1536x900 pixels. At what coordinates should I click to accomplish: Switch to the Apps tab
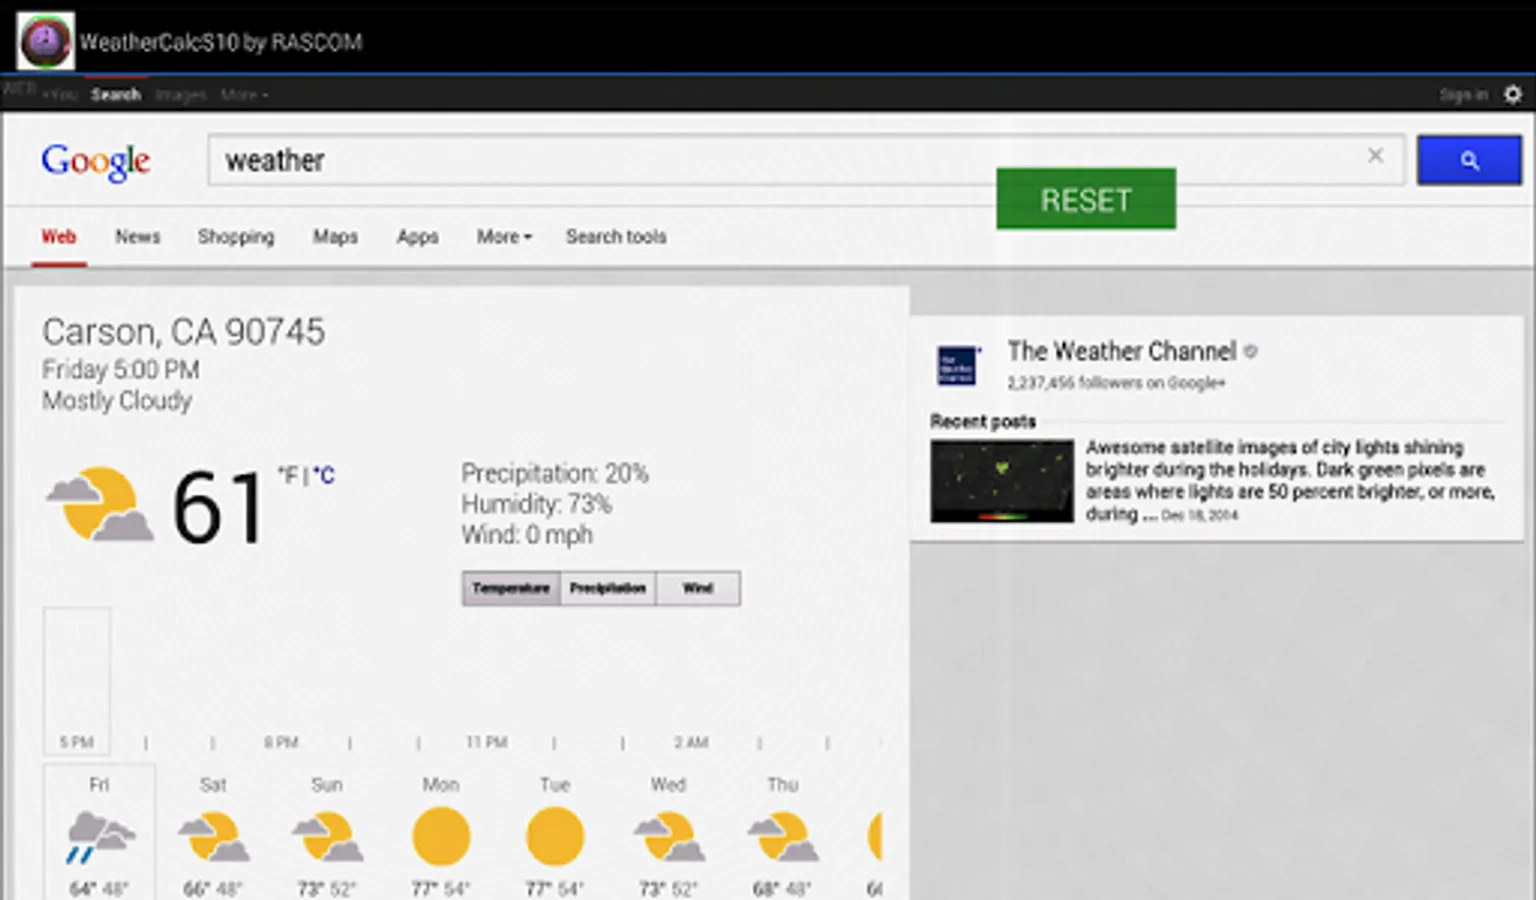click(418, 237)
